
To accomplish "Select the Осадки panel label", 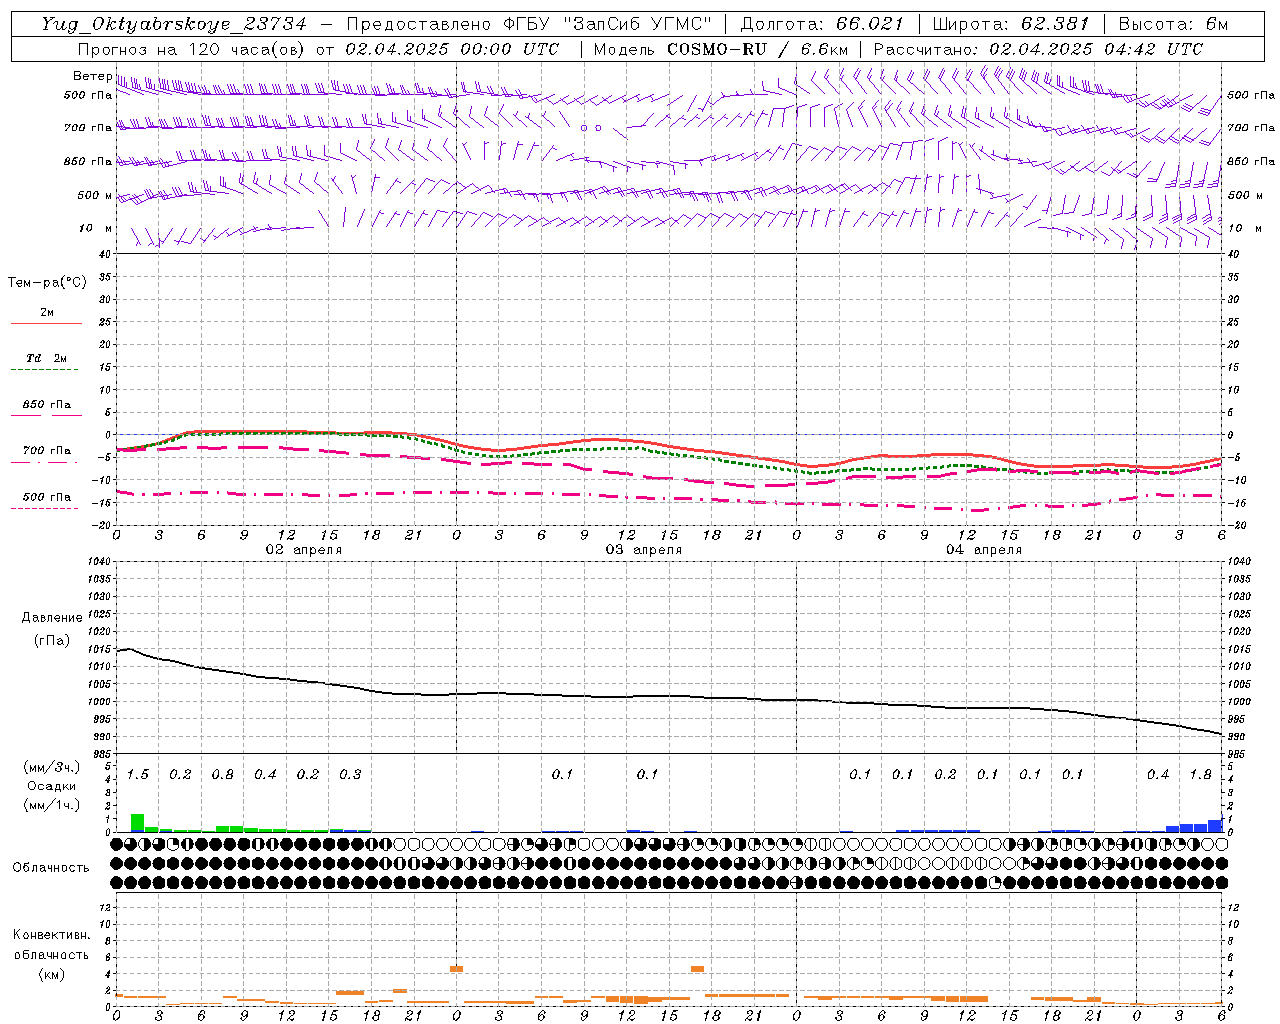I will pos(51,786).
